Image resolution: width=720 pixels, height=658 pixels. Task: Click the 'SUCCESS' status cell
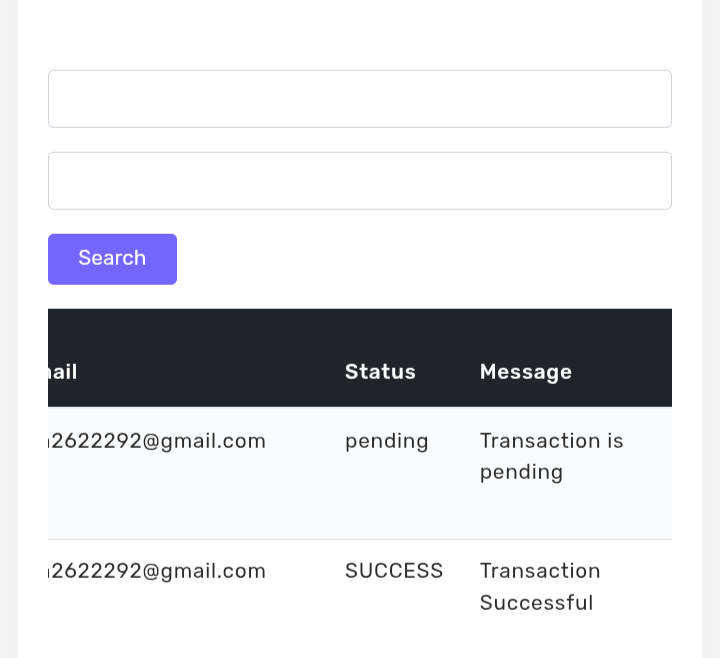[394, 571]
